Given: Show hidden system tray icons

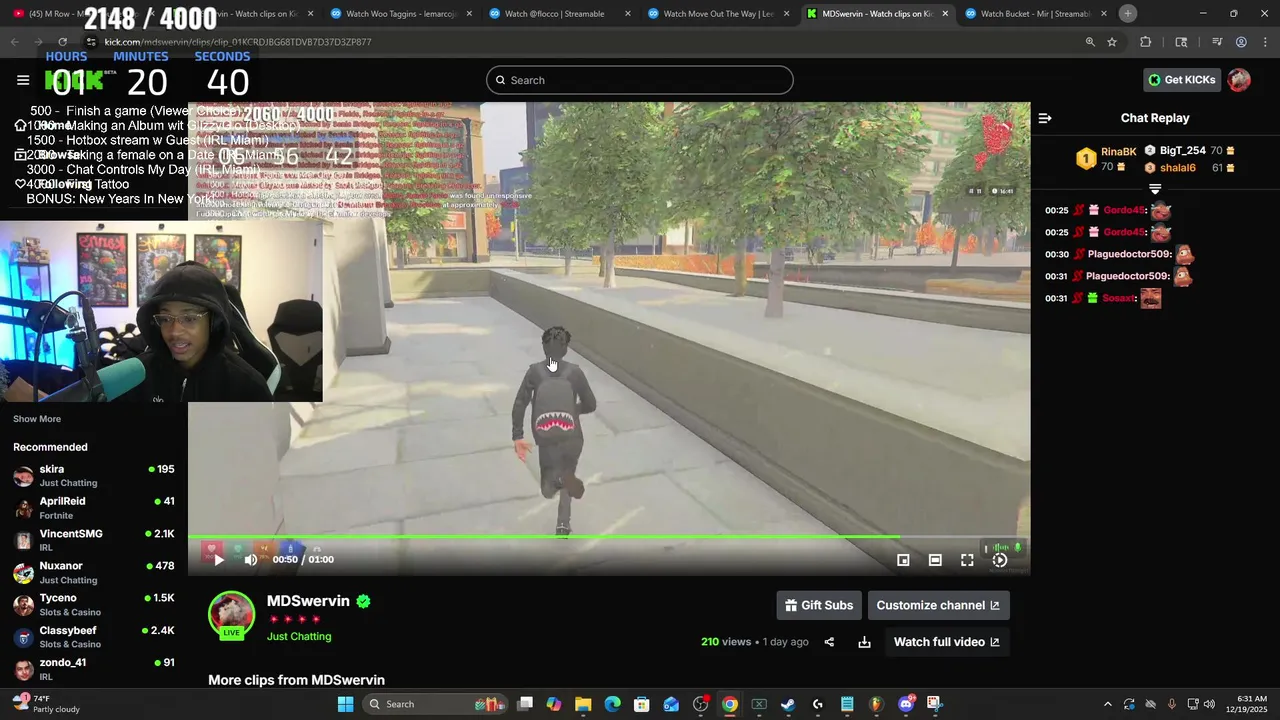Looking at the screenshot, I should (x=1107, y=704).
